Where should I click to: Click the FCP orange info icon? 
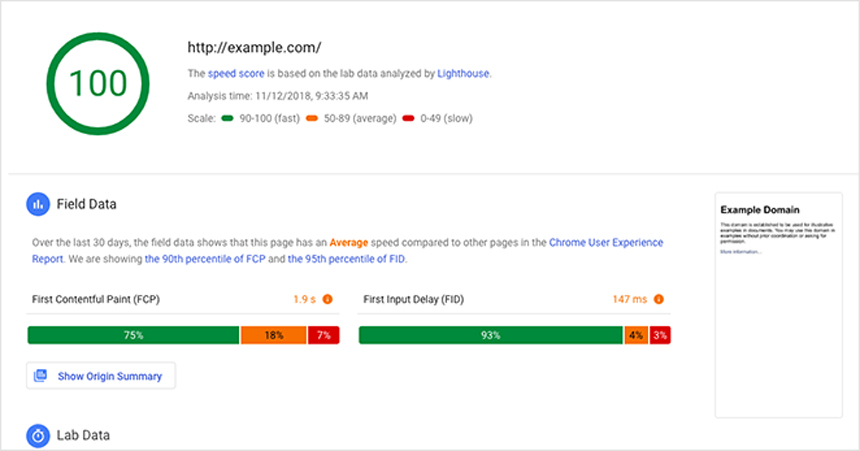[327, 299]
